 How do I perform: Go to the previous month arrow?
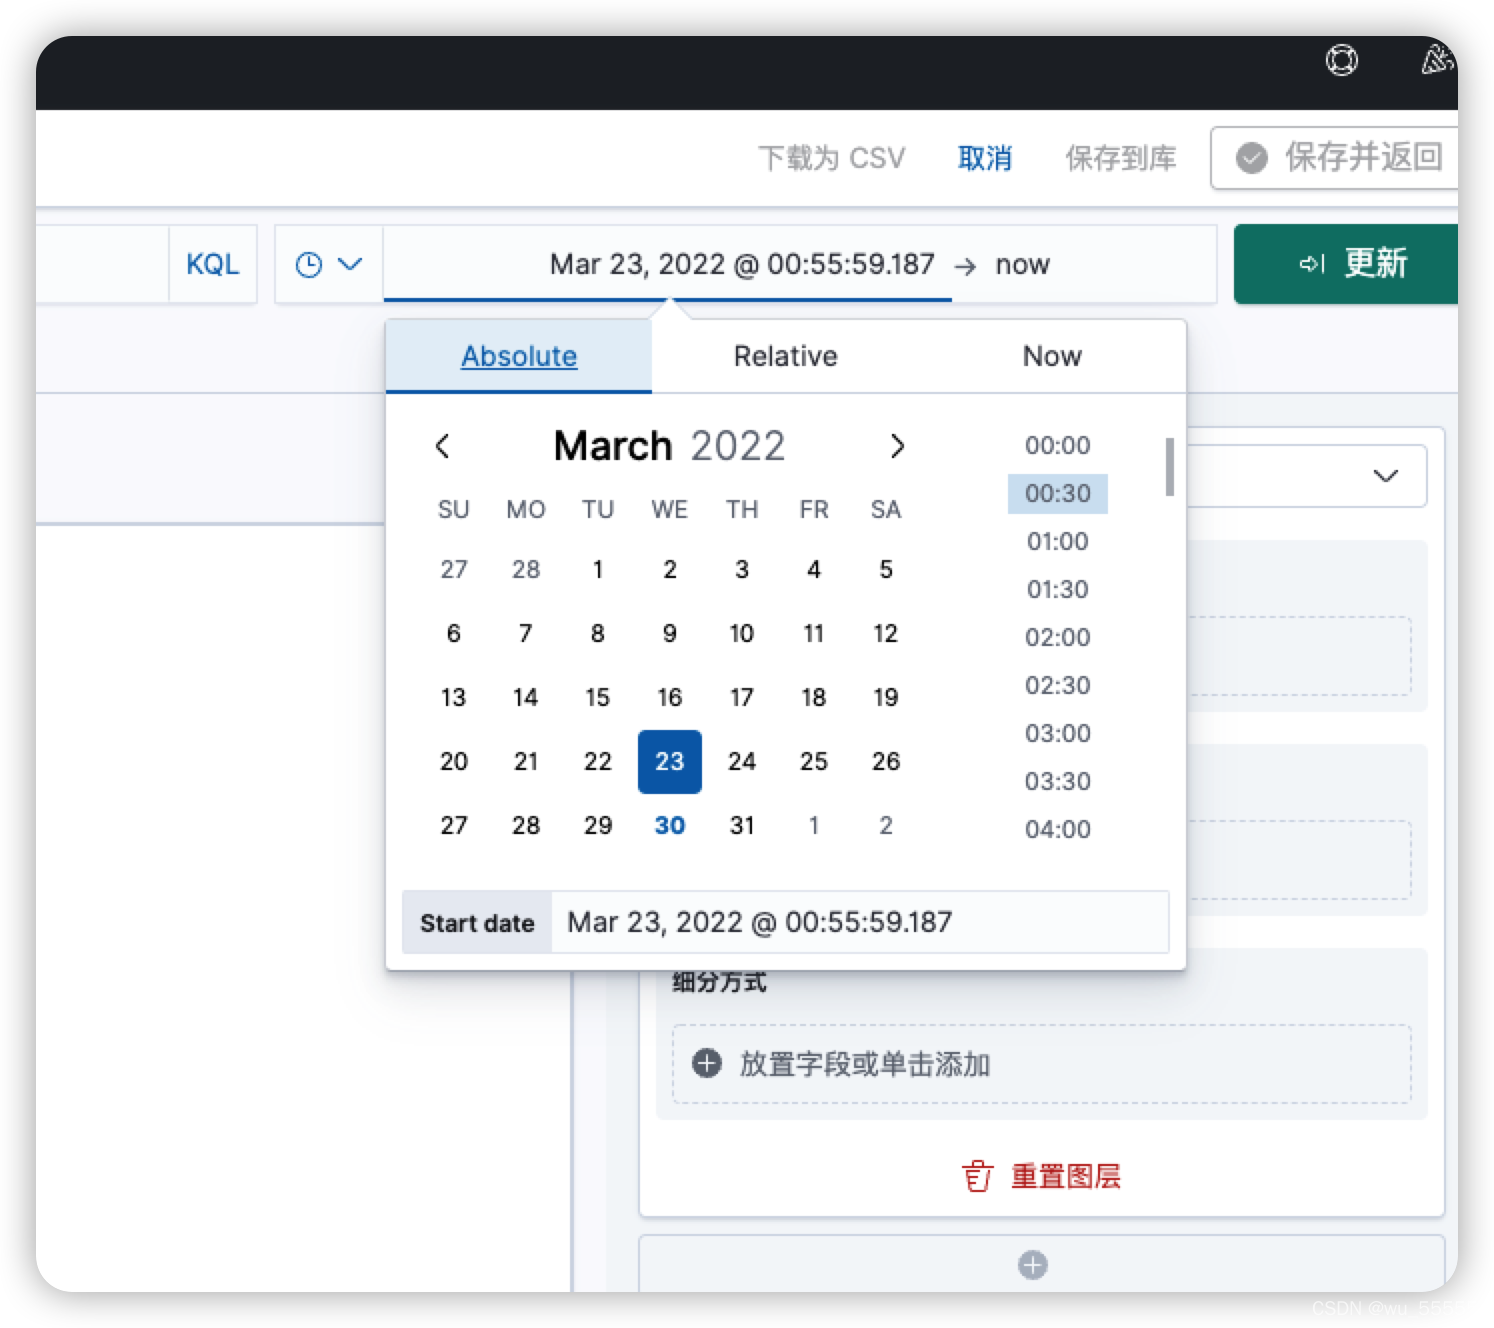[x=443, y=446]
